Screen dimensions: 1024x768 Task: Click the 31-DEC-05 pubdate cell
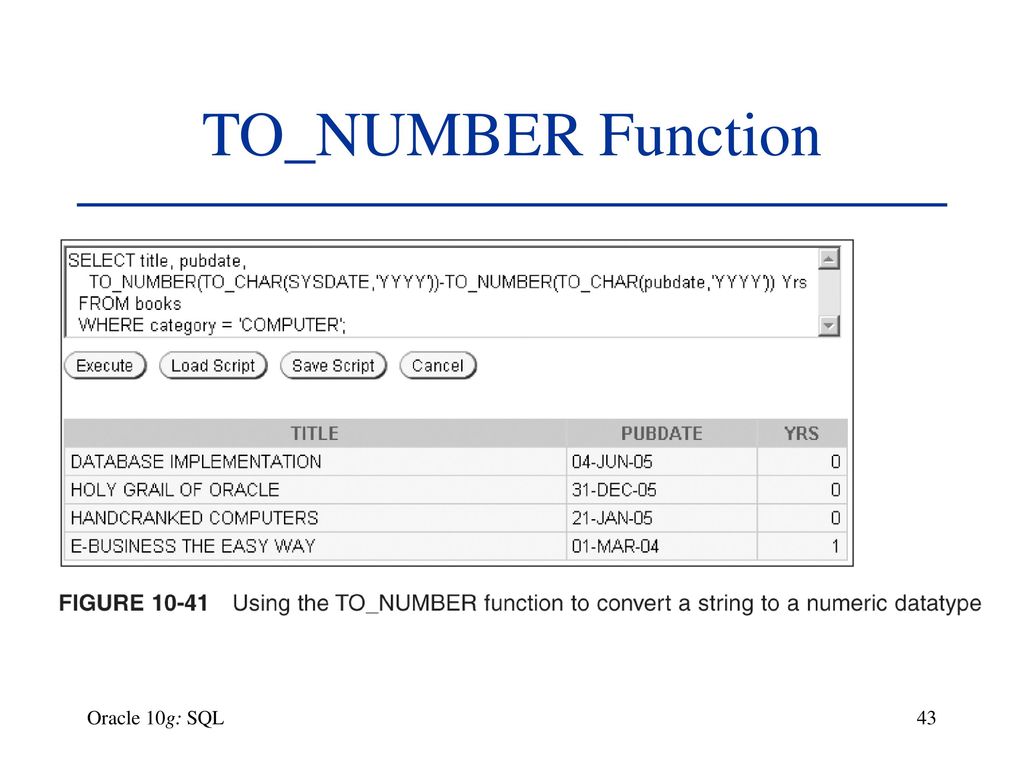point(662,490)
